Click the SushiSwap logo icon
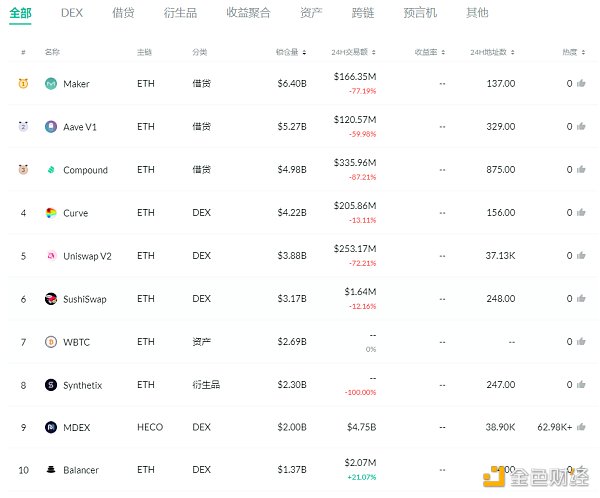This screenshot has height=498, width=600. (51, 299)
